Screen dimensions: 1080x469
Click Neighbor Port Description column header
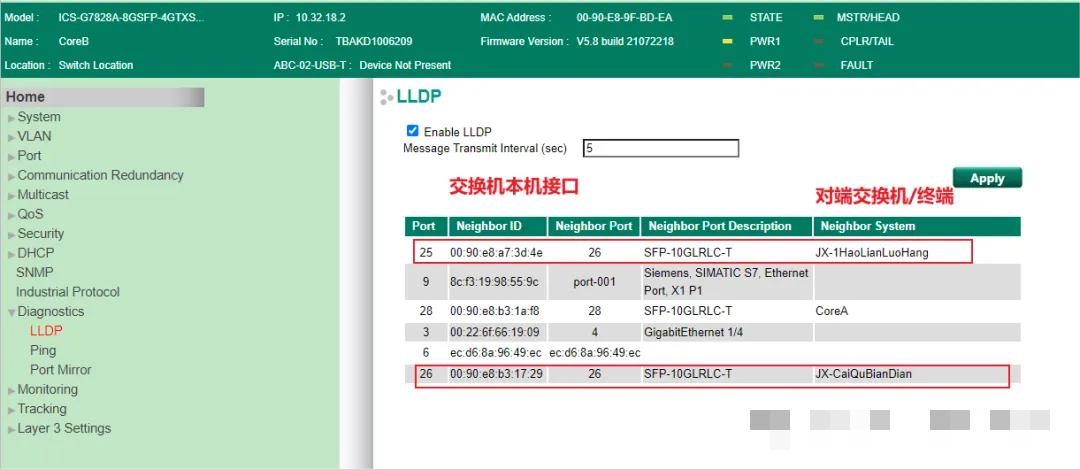pos(726,227)
